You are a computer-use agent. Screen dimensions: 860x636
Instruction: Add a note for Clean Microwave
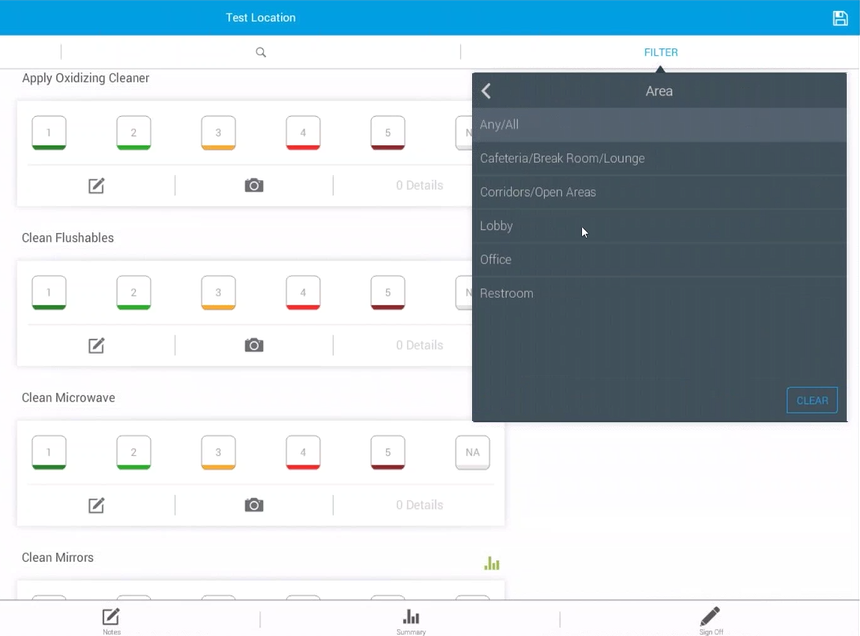[96, 505]
